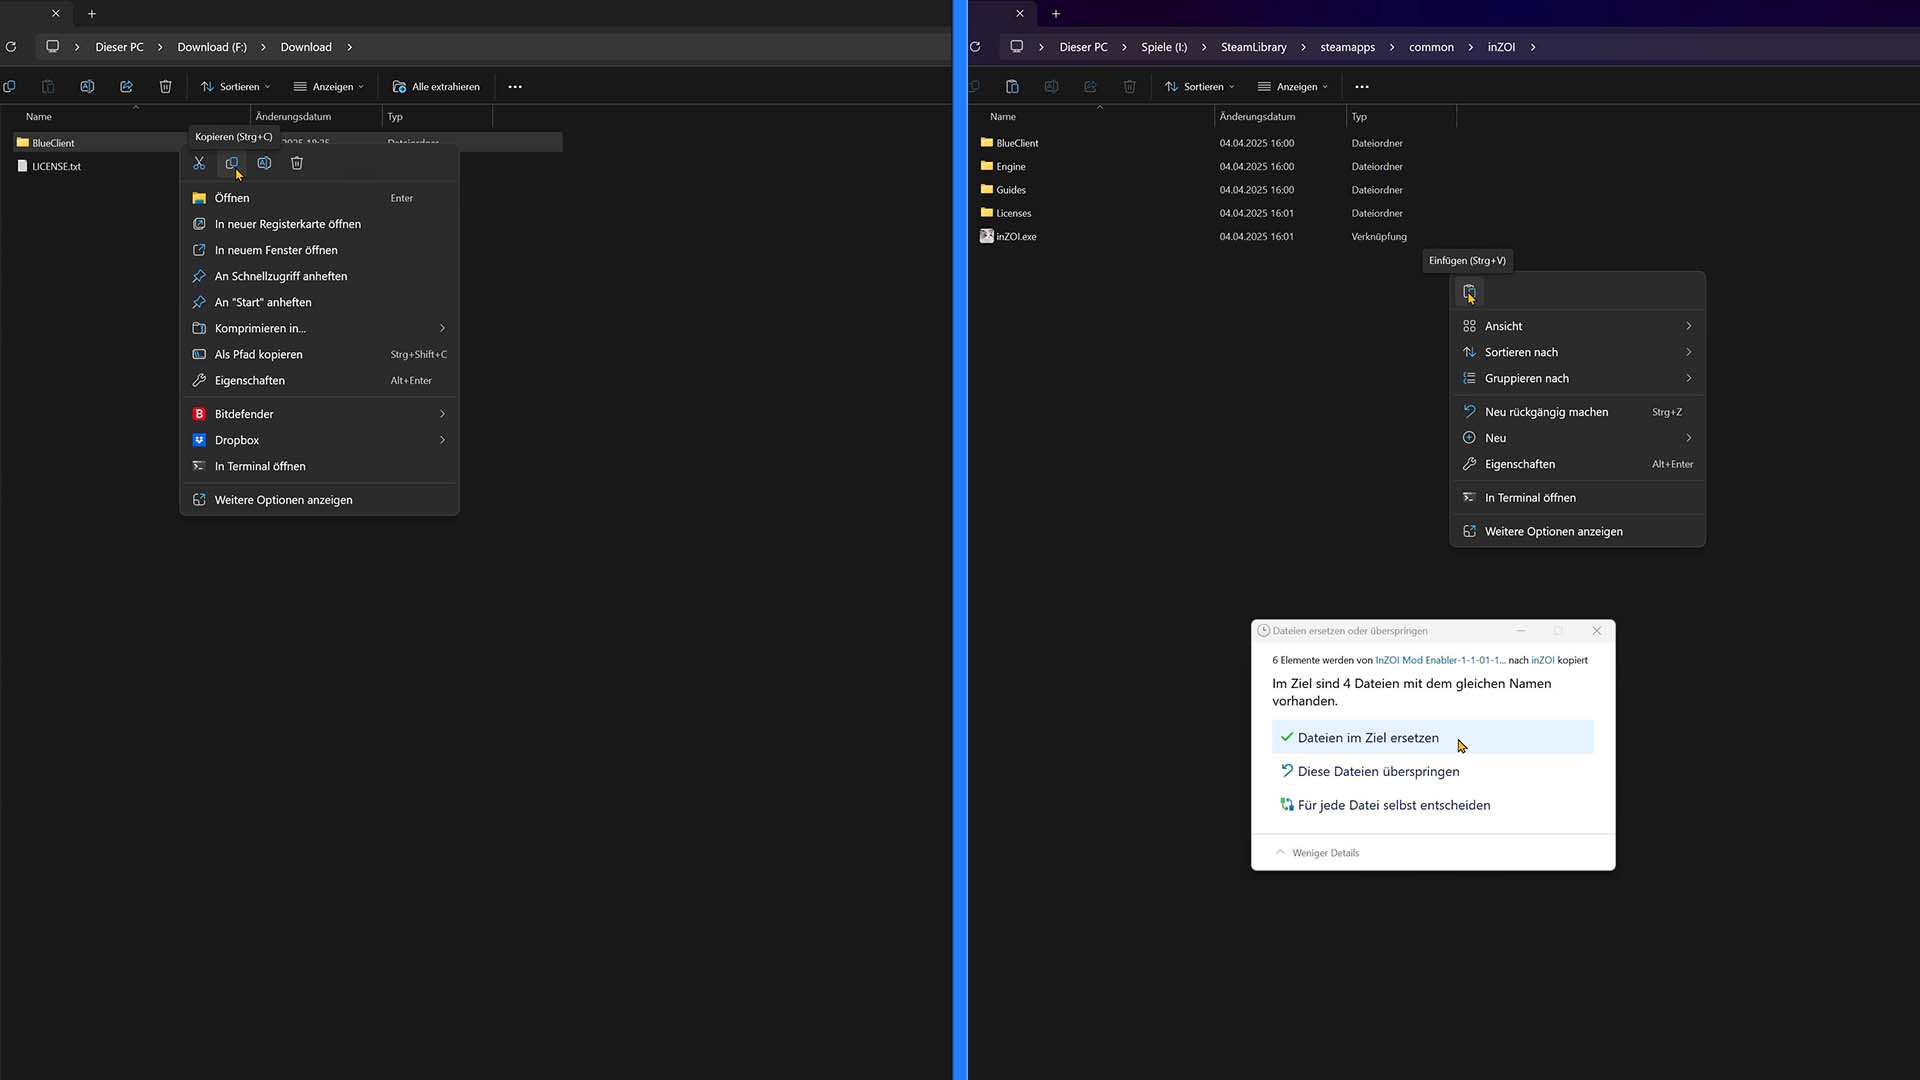Open the Anzeigen dropdown in left window
The image size is (1920, 1080).
[329, 87]
